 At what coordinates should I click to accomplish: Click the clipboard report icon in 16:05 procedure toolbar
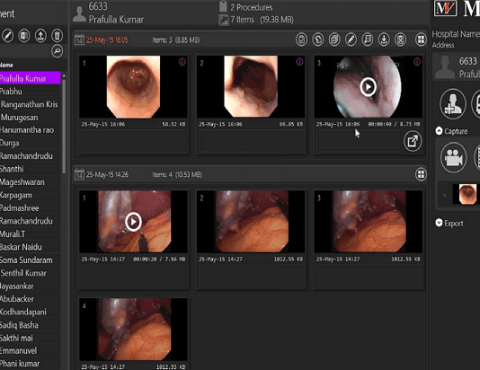301,40
